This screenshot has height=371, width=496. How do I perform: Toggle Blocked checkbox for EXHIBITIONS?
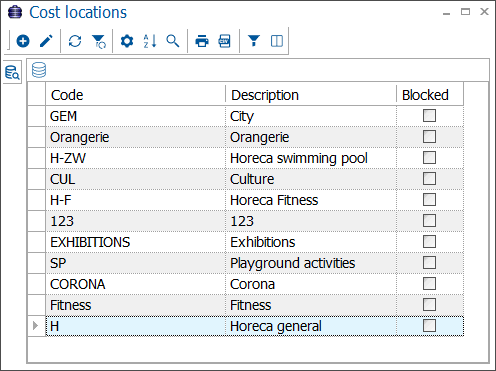(429, 242)
